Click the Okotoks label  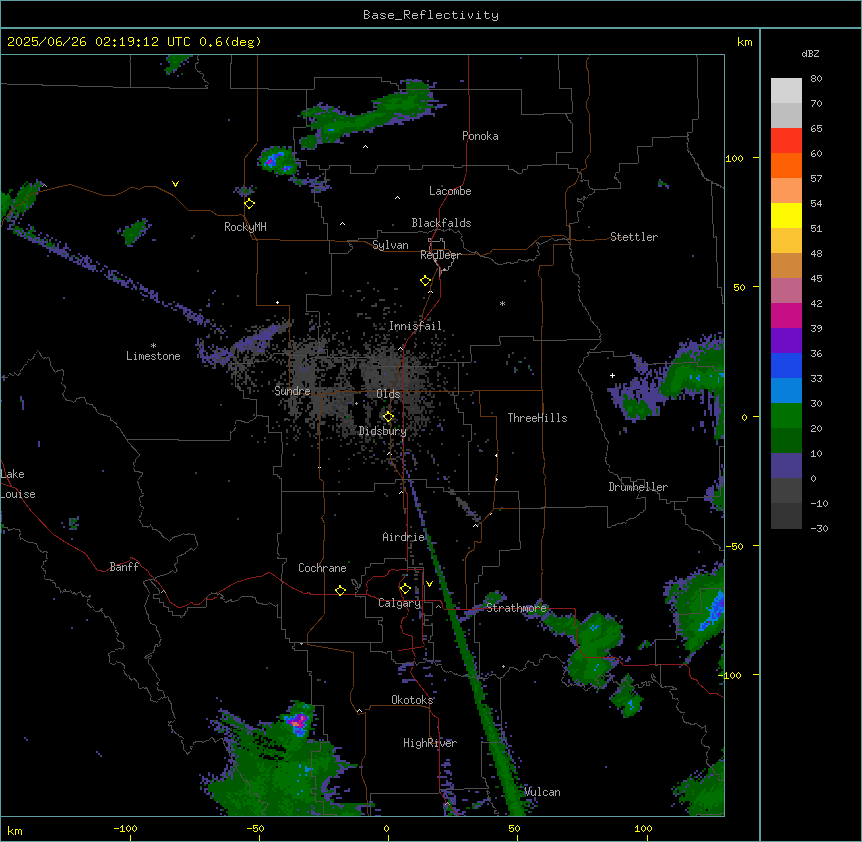coord(412,700)
